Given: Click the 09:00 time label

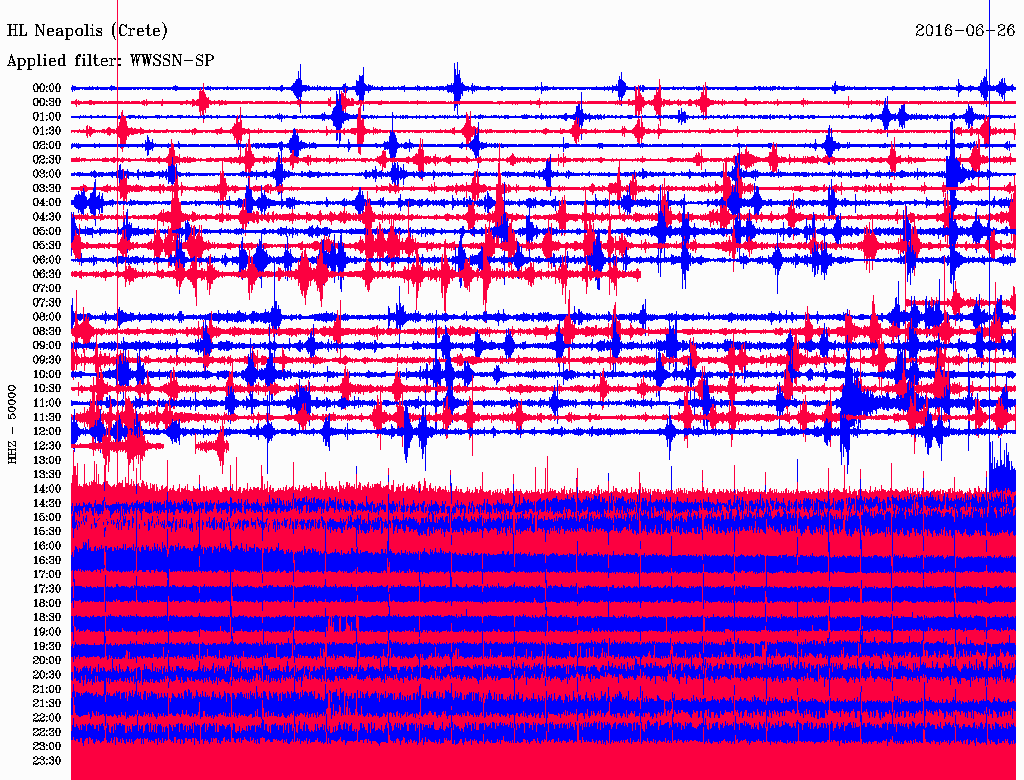Looking at the screenshot, I should point(47,345).
